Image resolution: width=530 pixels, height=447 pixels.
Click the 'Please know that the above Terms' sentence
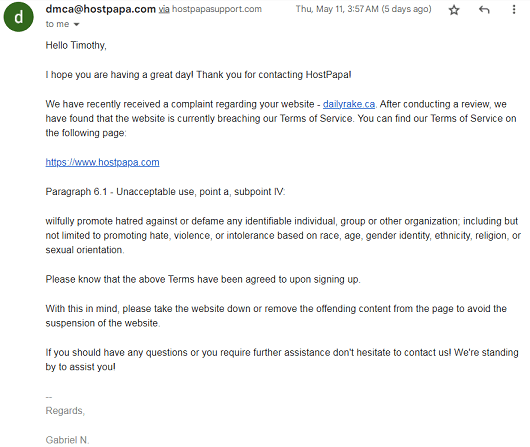[x=203, y=280]
